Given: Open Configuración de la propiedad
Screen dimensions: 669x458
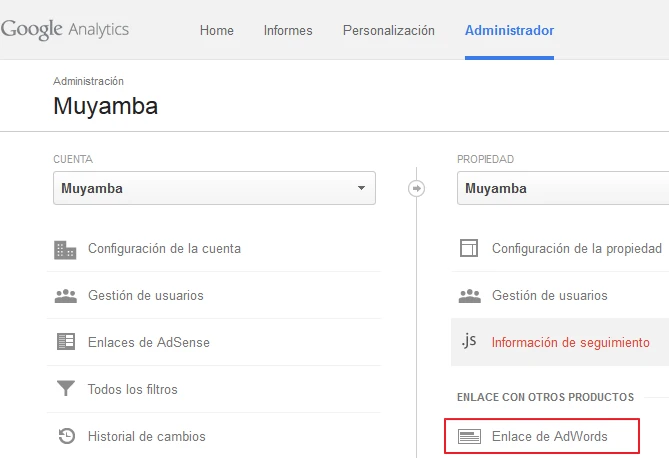Looking at the screenshot, I should [x=576, y=248].
